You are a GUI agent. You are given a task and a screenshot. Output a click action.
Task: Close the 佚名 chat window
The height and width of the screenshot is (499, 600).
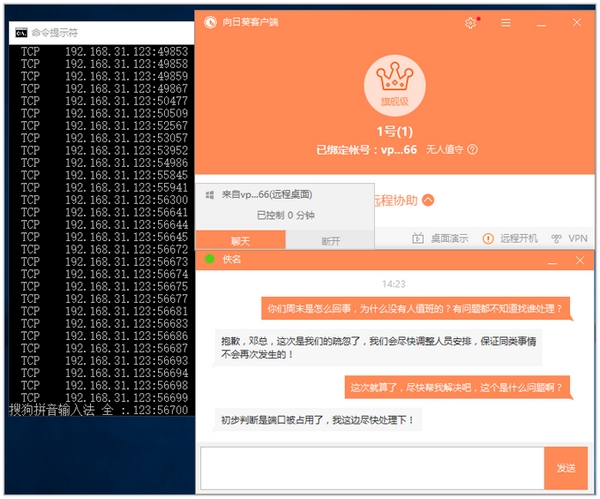(580, 261)
